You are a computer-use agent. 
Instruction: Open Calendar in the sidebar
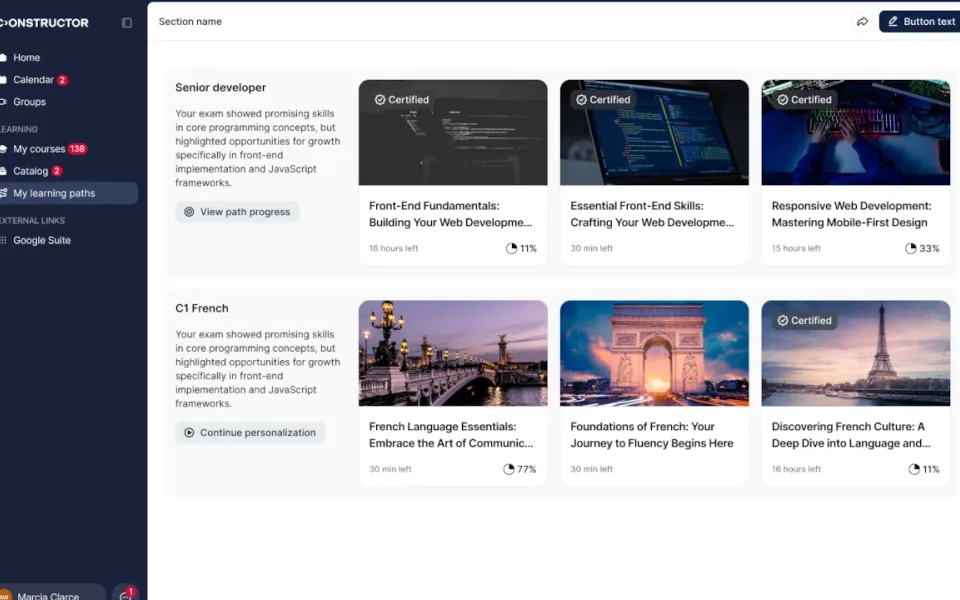(x=33, y=80)
